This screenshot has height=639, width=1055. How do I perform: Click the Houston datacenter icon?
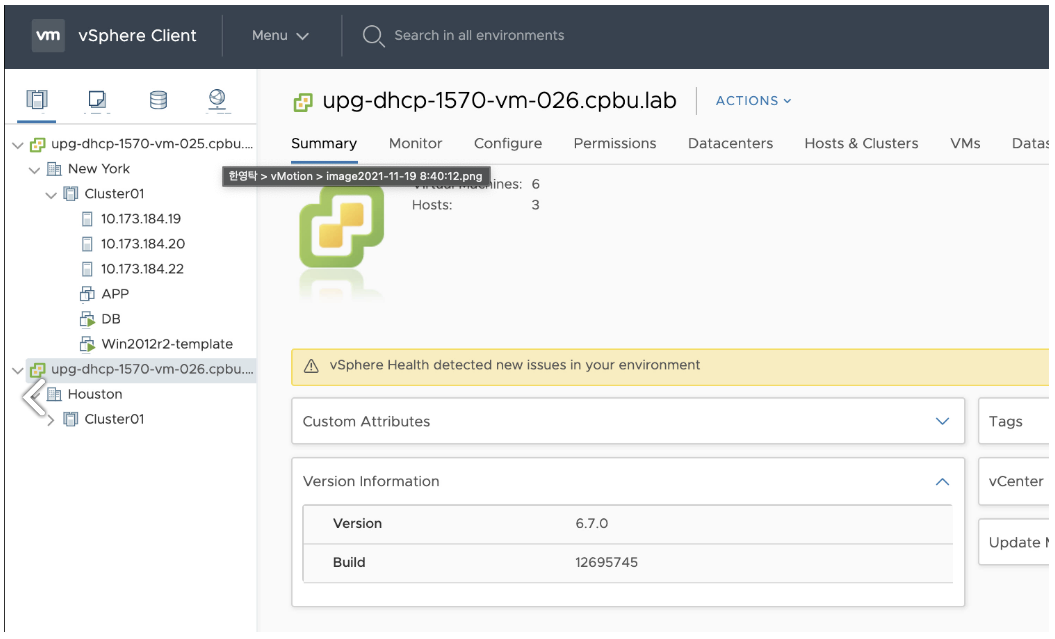tap(54, 394)
